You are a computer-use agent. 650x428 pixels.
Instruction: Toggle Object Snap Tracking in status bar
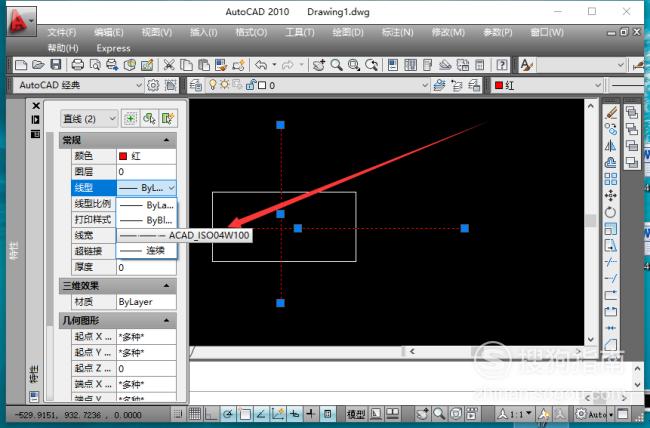pos(261,414)
